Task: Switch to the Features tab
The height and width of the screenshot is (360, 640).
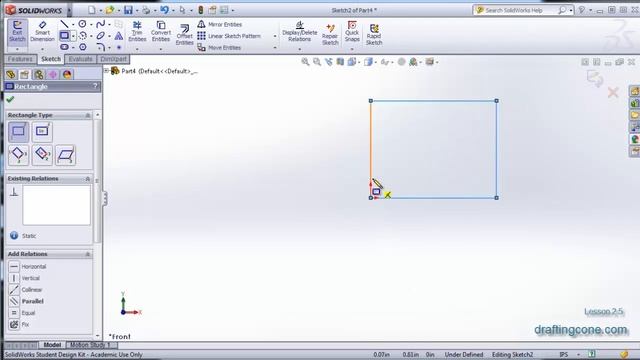Action: click(x=20, y=59)
